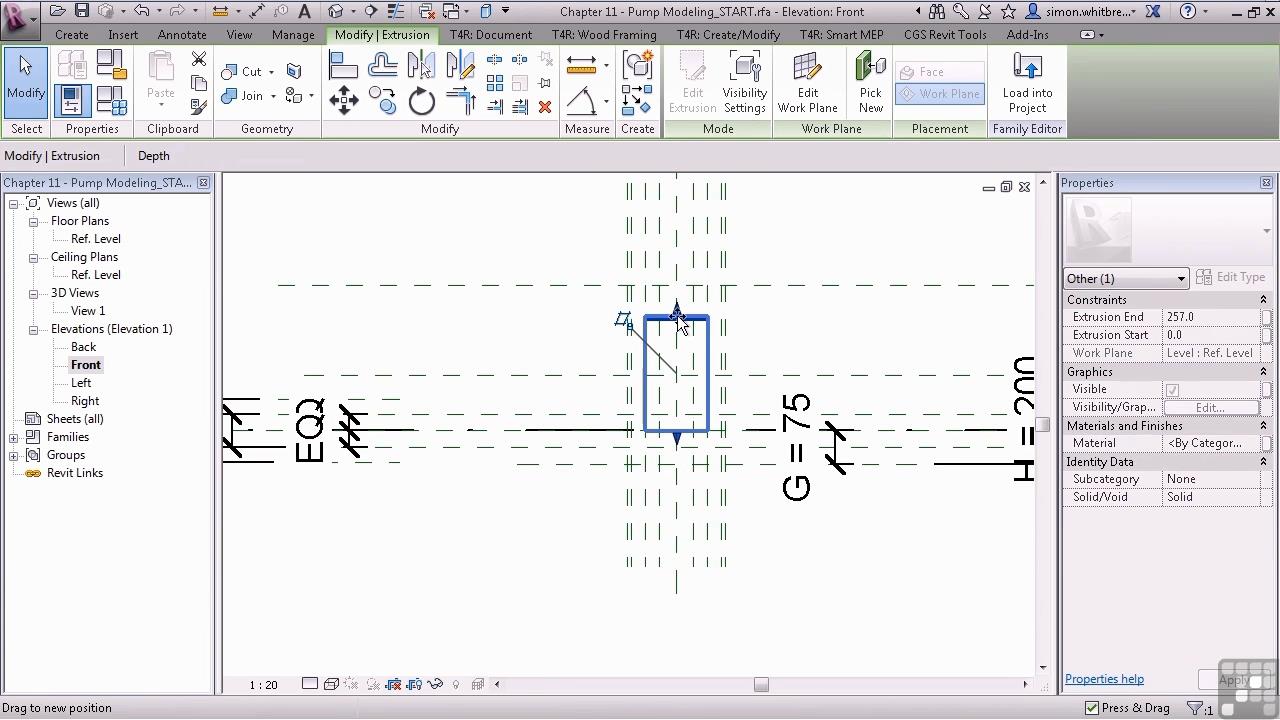
Task: Toggle temporary hide/isolate in view bar
Action: click(435, 685)
